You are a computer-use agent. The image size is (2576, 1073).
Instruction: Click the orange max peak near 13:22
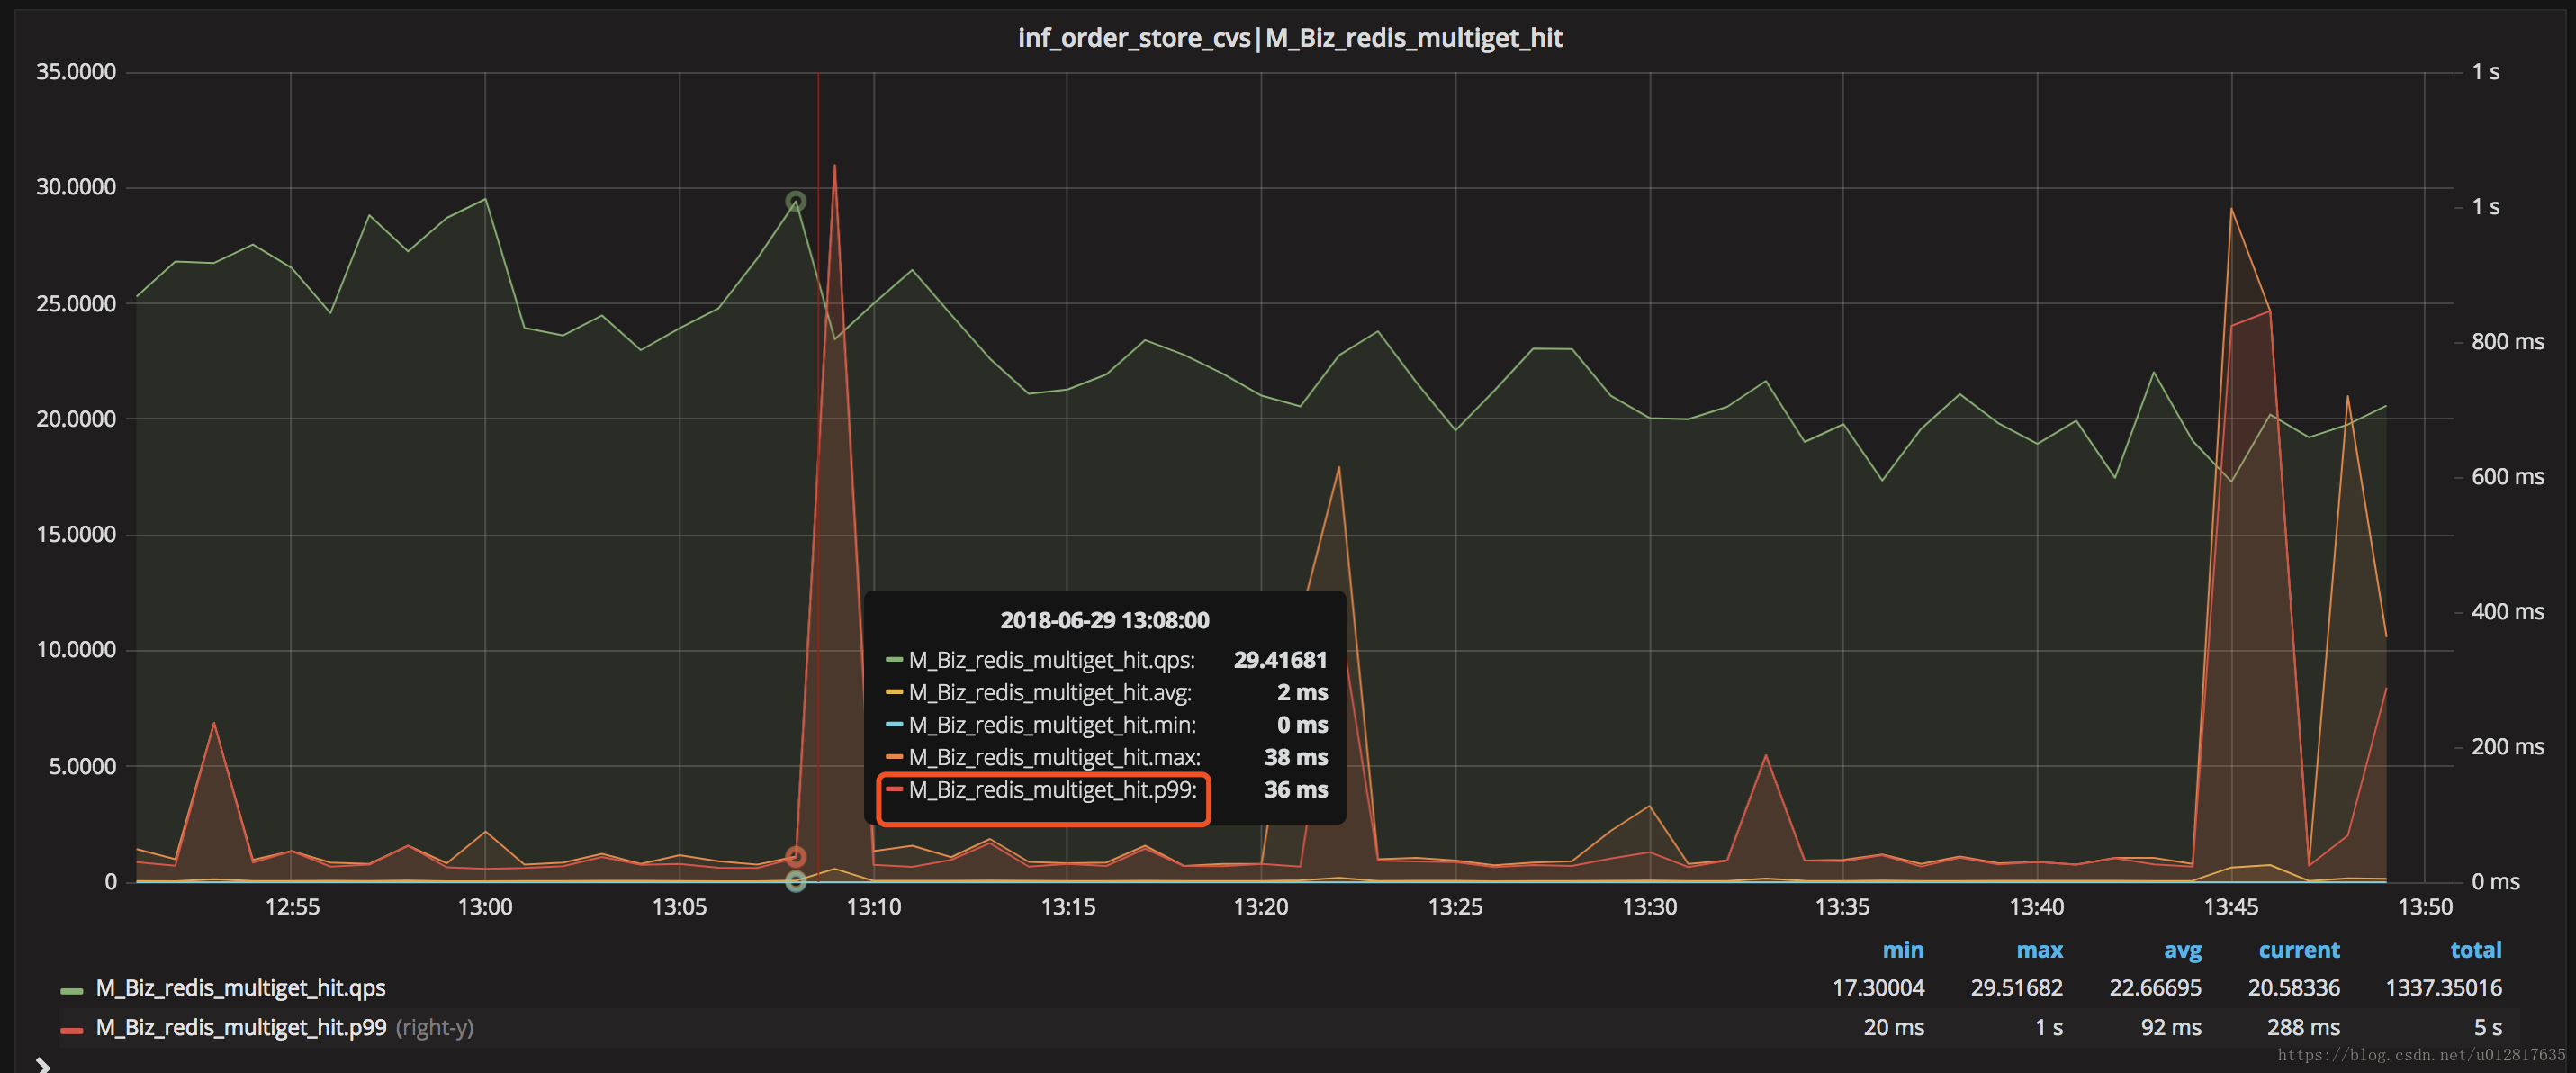tap(1338, 467)
